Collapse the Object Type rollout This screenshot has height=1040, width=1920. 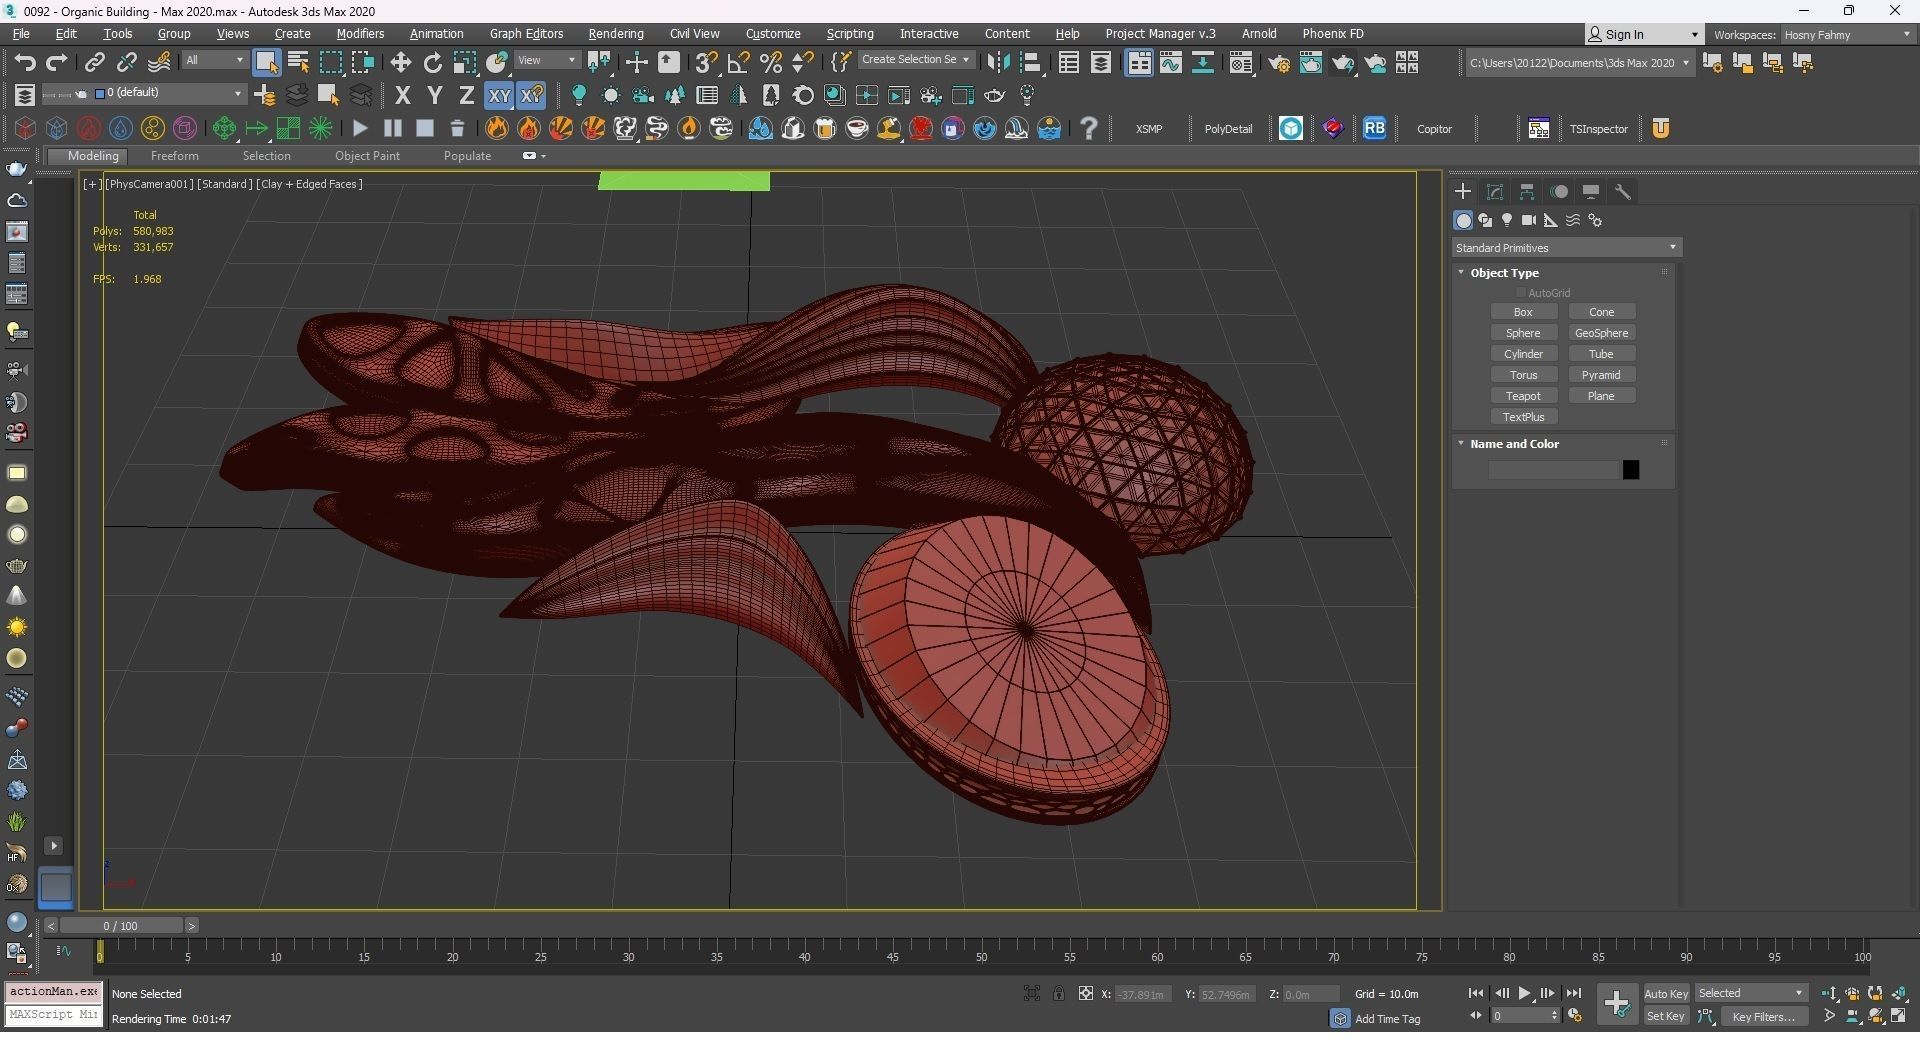click(1461, 273)
